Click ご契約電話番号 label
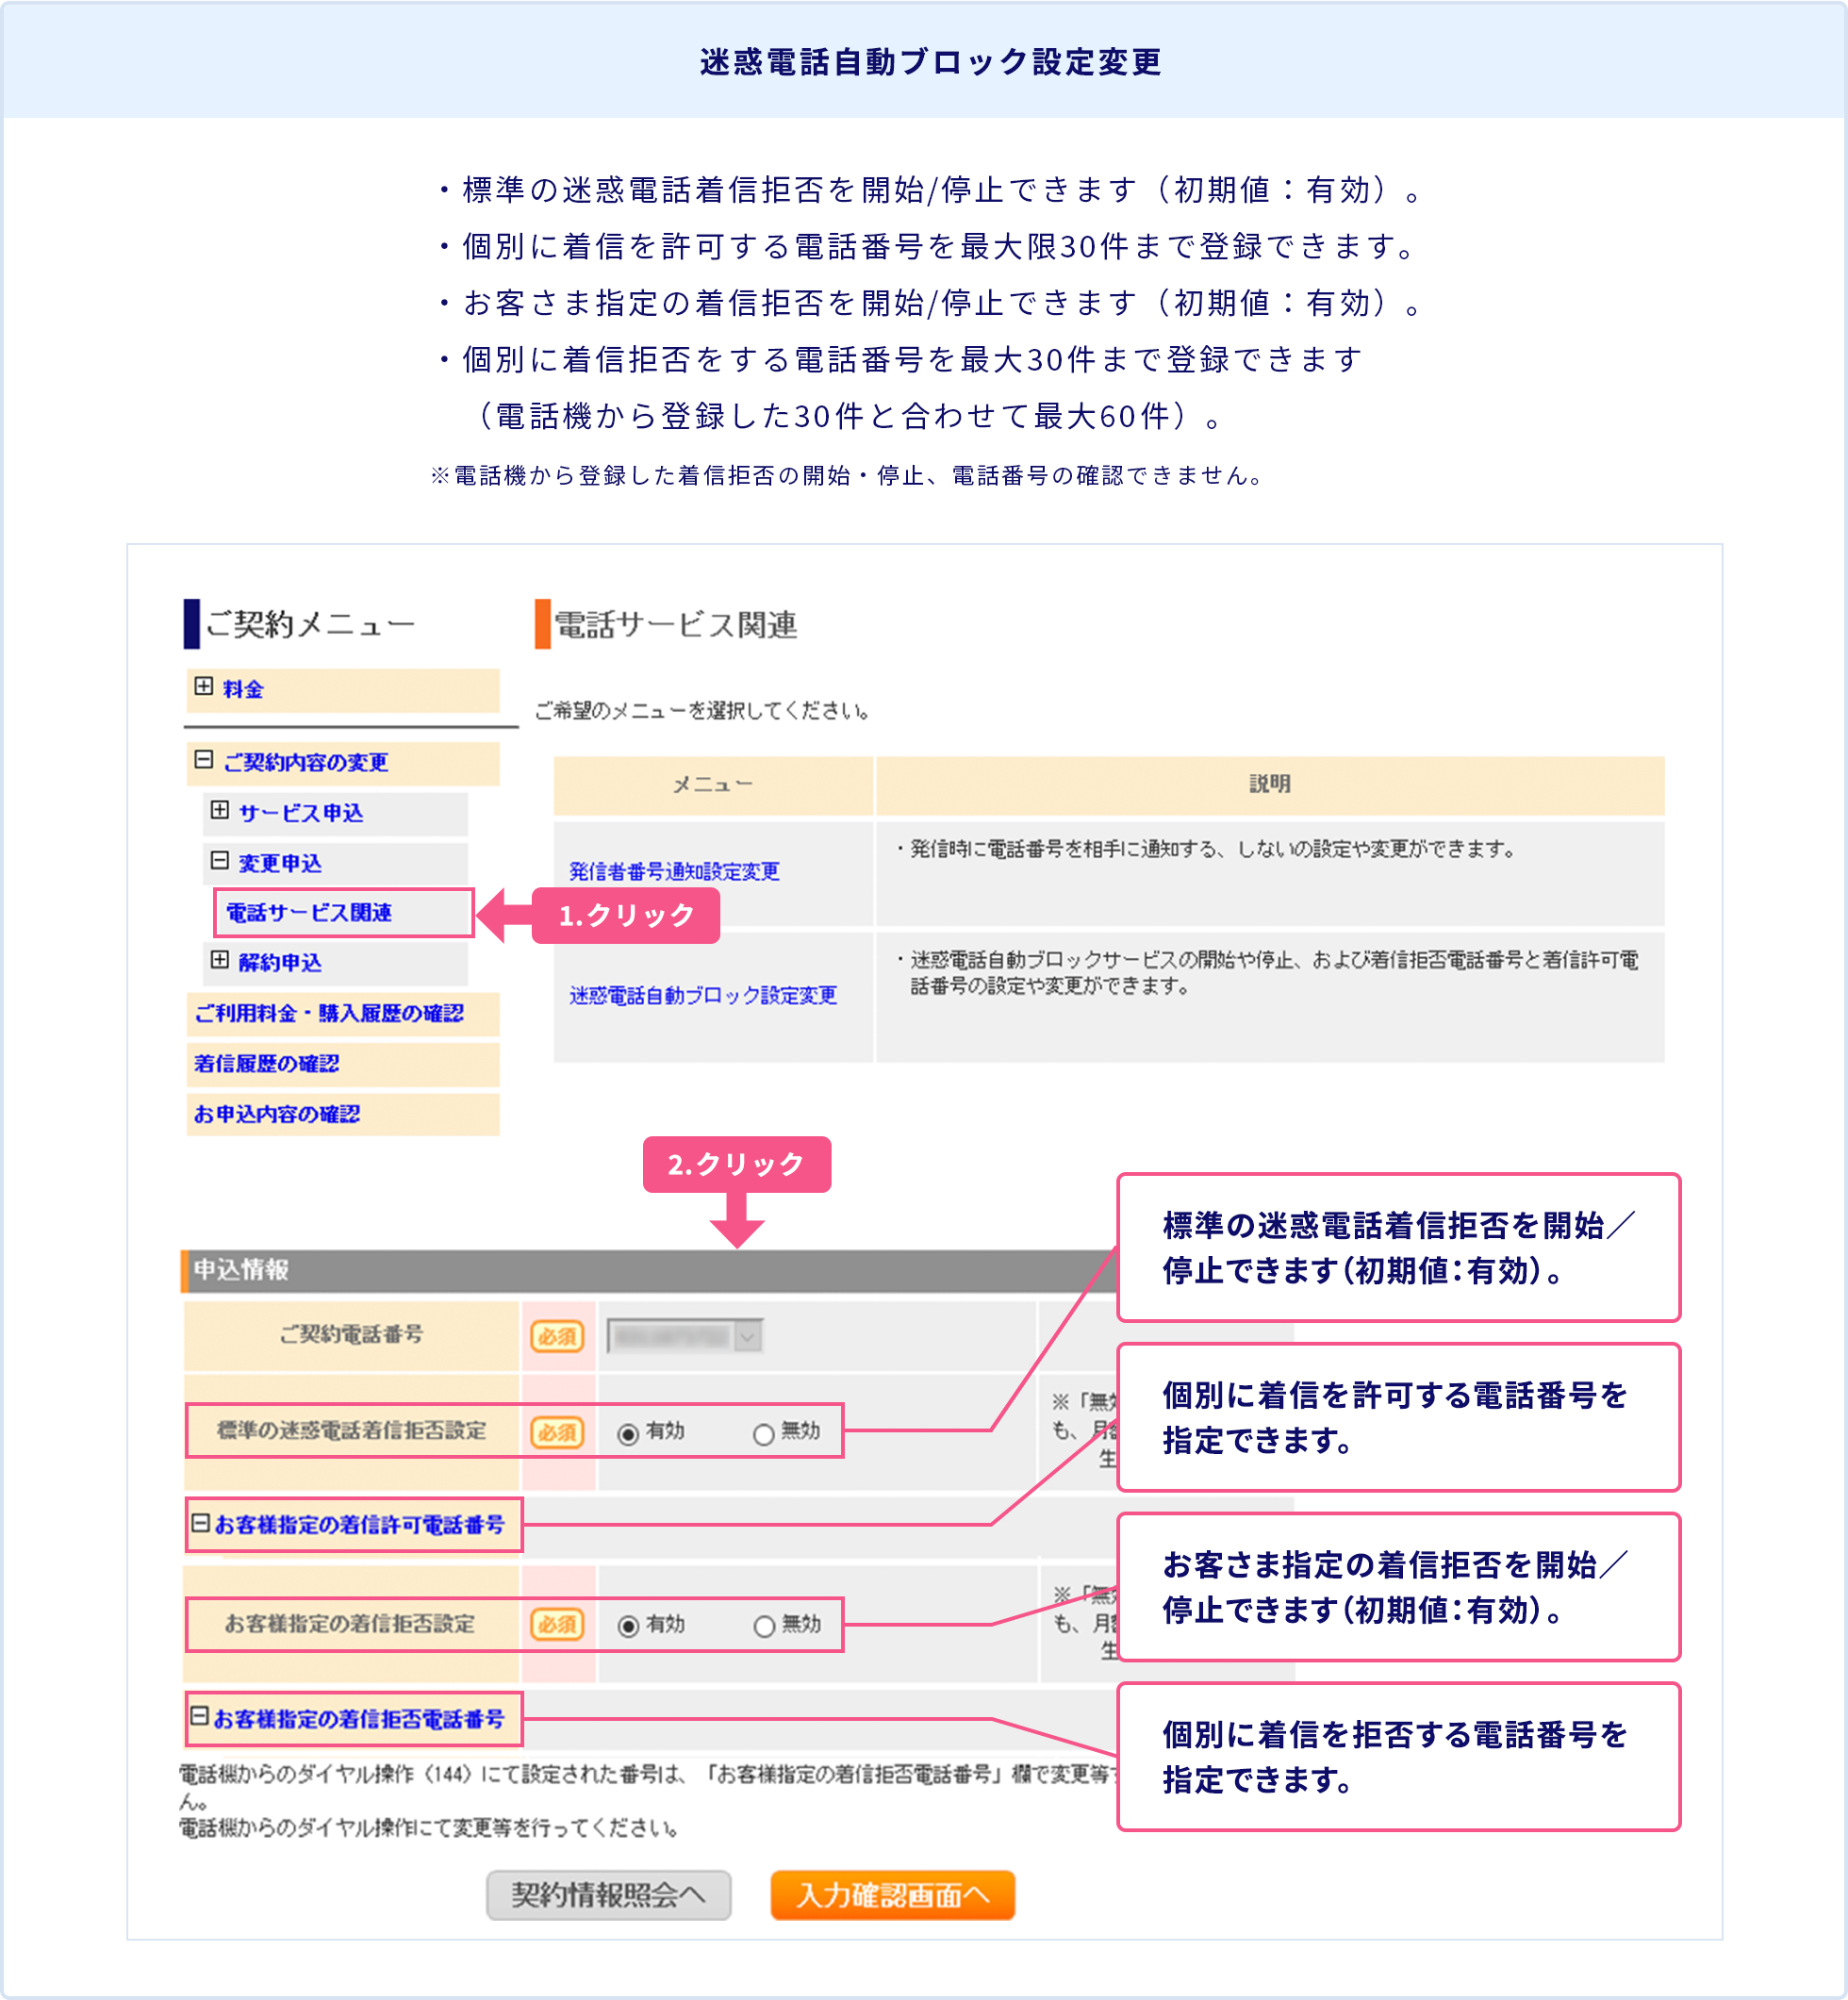Image resolution: width=1848 pixels, height=2000 pixels. [x=351, y=1334]
